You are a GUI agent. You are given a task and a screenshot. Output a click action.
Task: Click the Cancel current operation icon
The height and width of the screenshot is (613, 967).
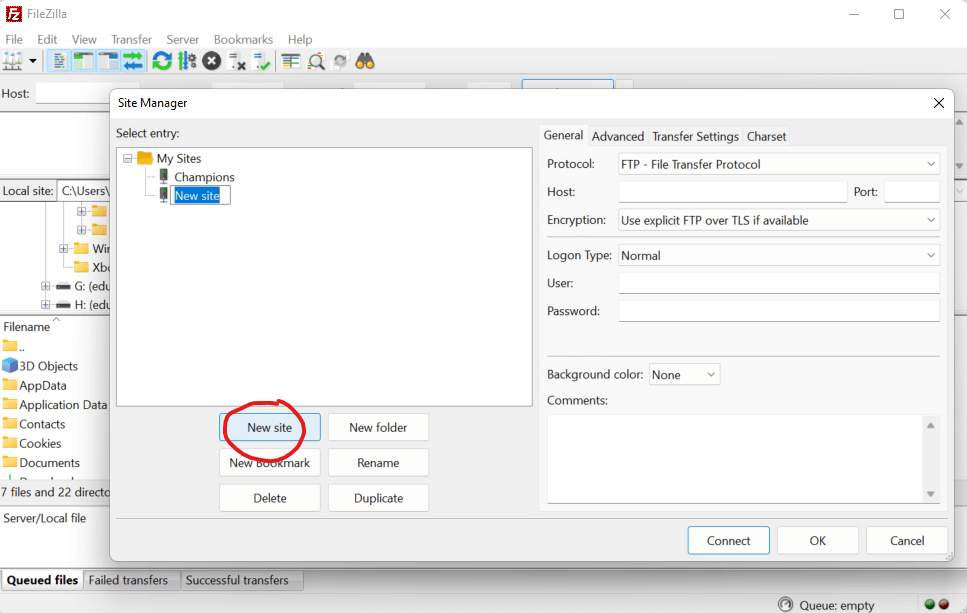(212, 61)
